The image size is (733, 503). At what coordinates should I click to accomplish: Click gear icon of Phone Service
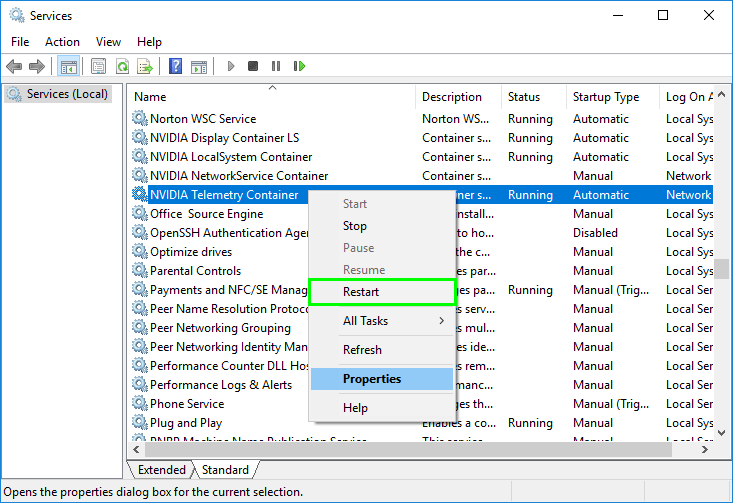pyautogui.click(x=140, y=403)
